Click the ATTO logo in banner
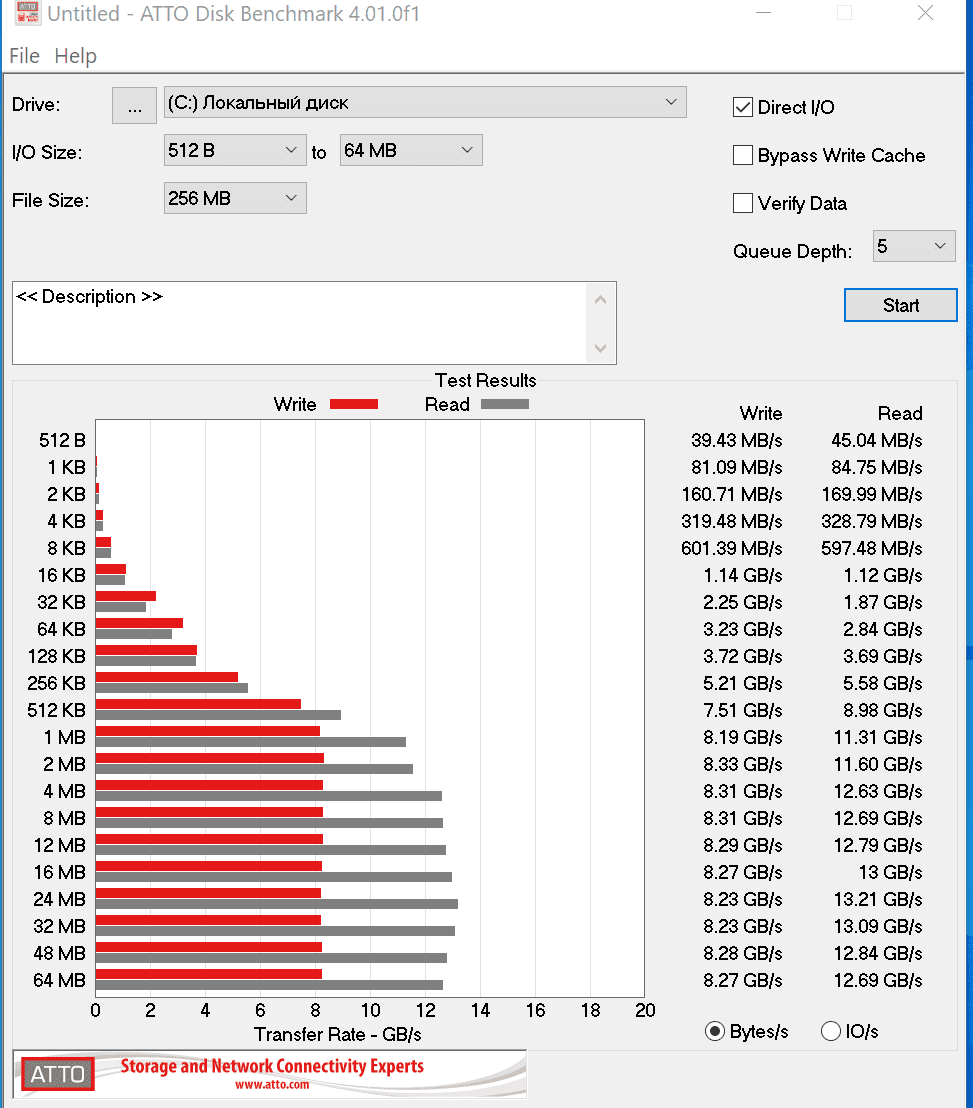The width and height of the screenshot is (973, 1108). (x=57, y=1074)
